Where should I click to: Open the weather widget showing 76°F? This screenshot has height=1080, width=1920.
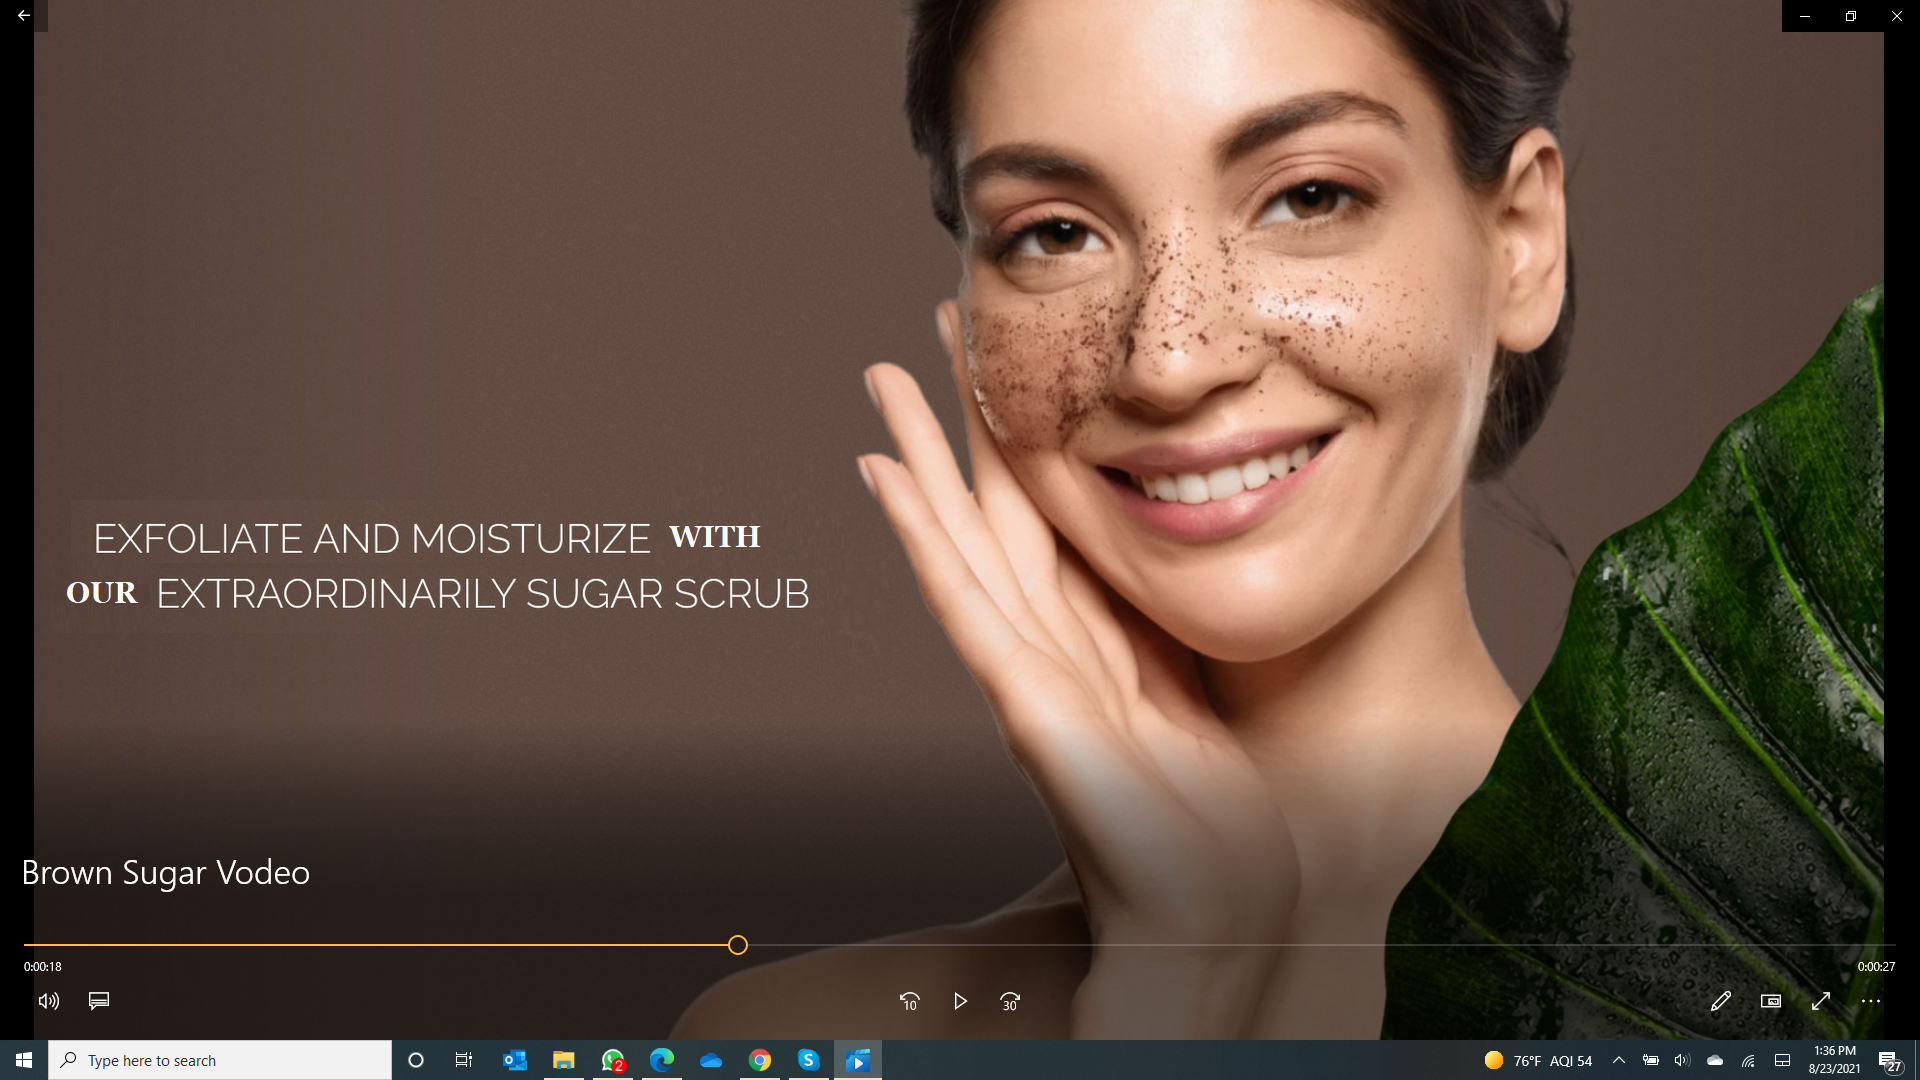pos(1538,1060)
